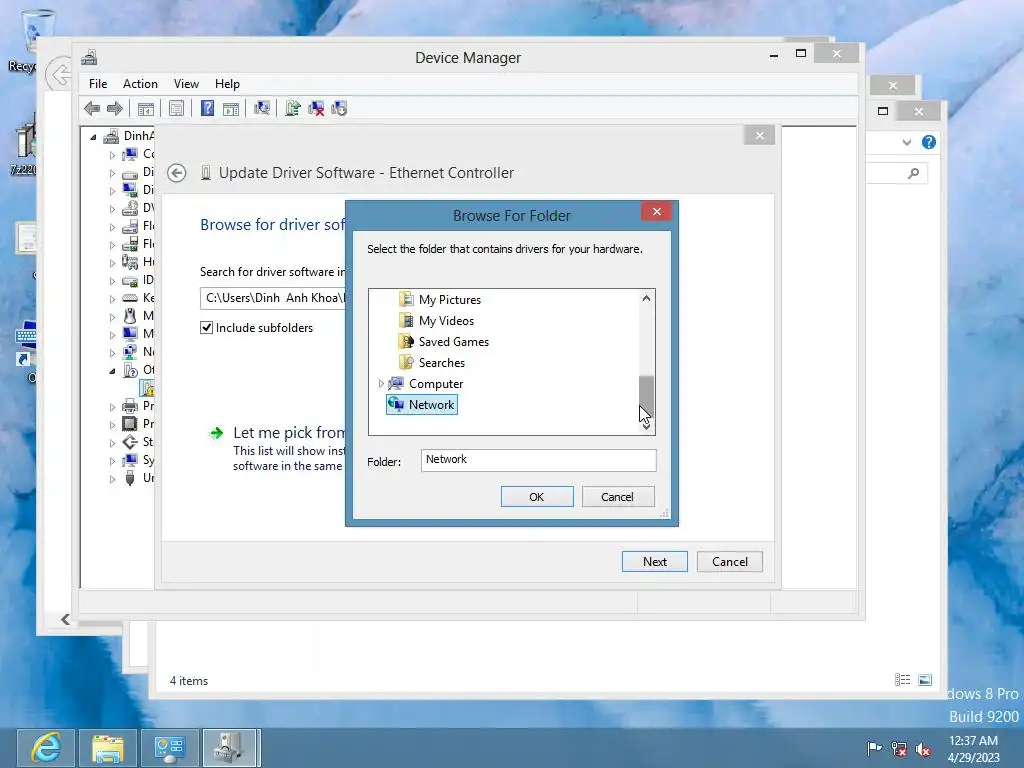Click Next in Update Driver Software wizard
This screenshot has height=768, width=1024.
tap(654, 562)
